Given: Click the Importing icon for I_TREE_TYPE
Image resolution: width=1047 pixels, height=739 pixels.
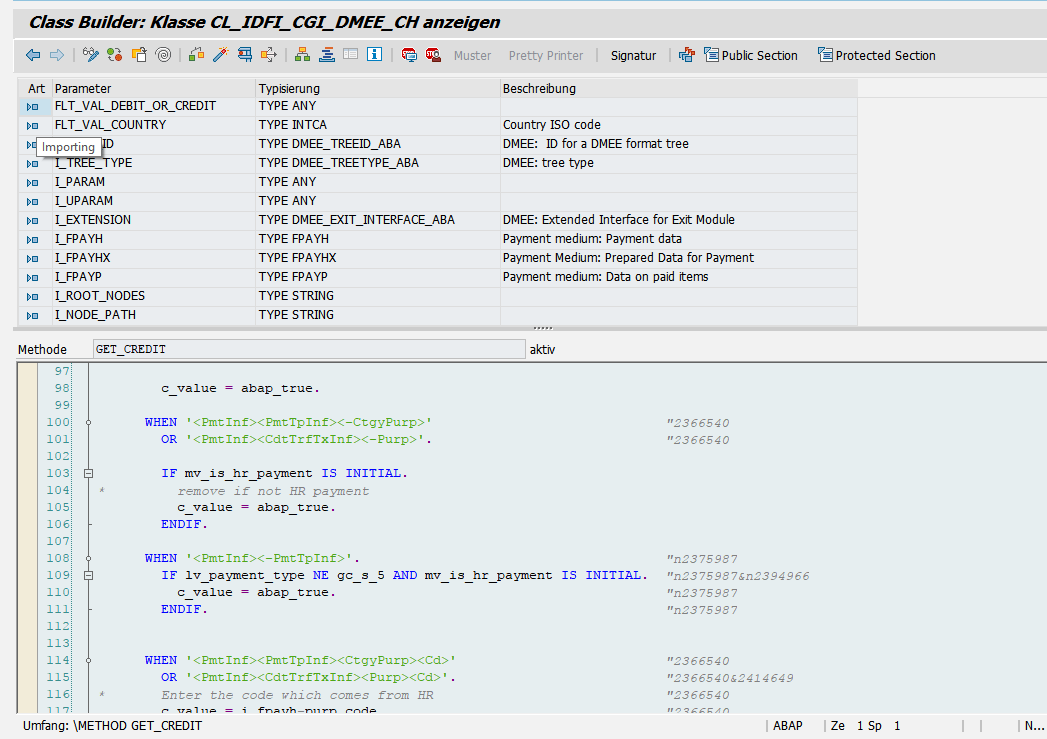Looking at the screenshot, I should tap(32, 164).
